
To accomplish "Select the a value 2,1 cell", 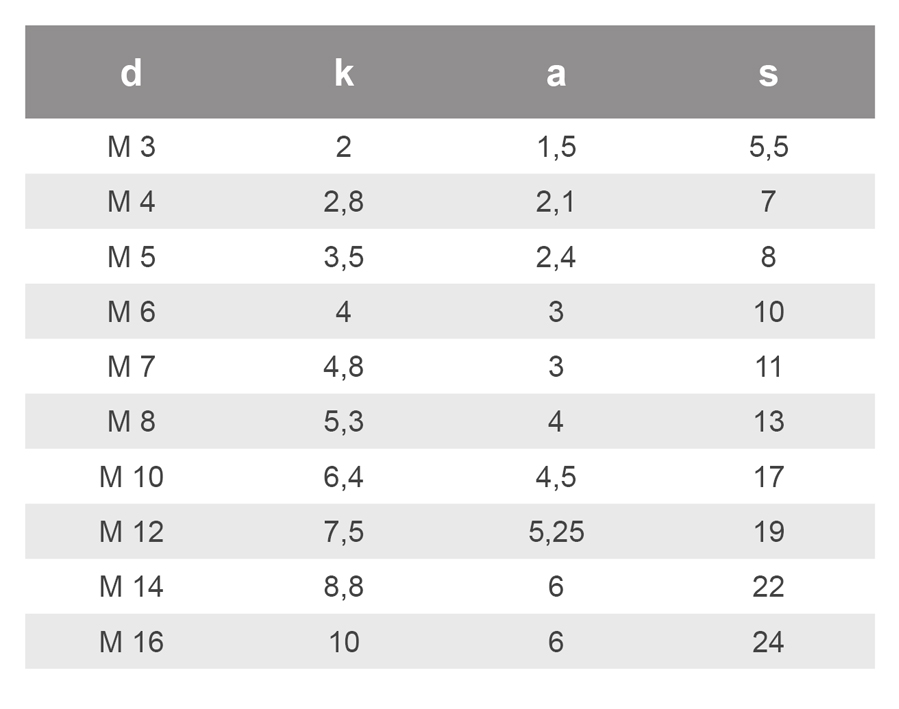I will (556, 202).
